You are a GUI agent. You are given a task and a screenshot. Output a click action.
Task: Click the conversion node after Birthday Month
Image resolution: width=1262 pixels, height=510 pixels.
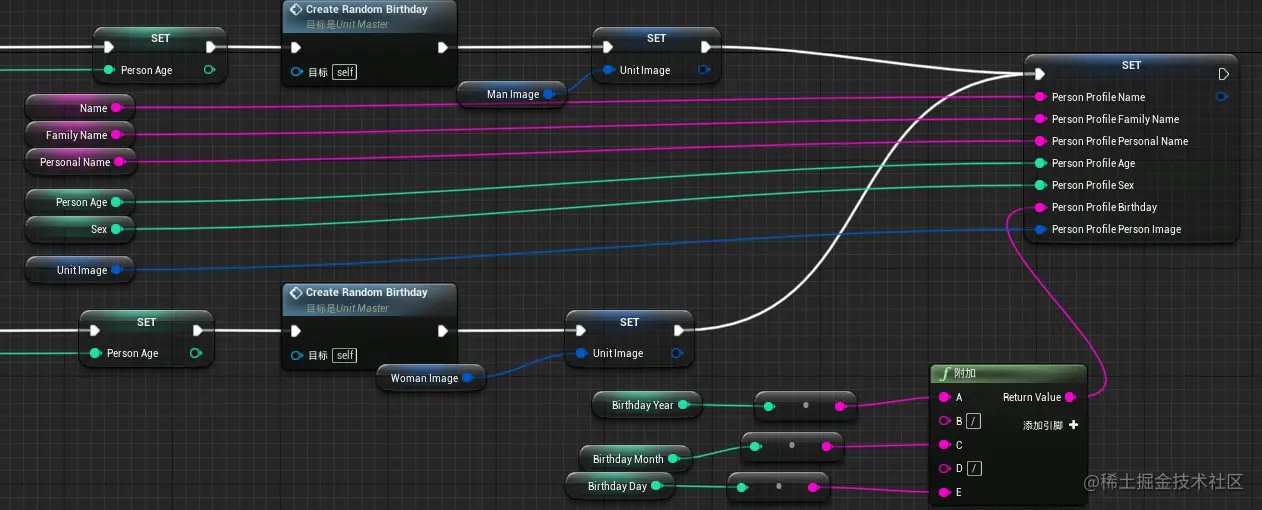[x=792, y=446]
